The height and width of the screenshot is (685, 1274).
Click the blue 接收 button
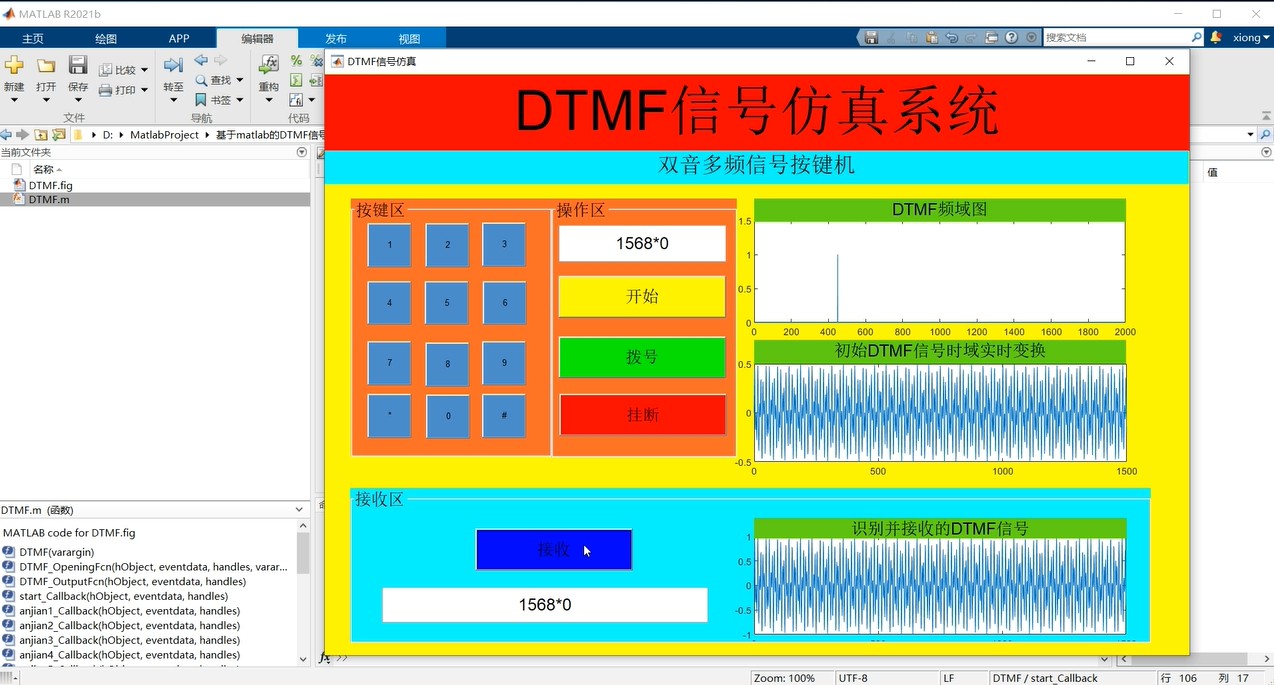pos(554,549)
